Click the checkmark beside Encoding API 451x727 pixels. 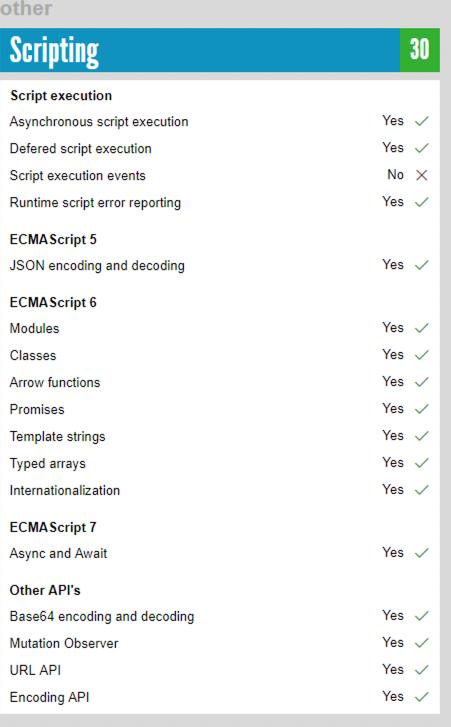coord(421,697)
